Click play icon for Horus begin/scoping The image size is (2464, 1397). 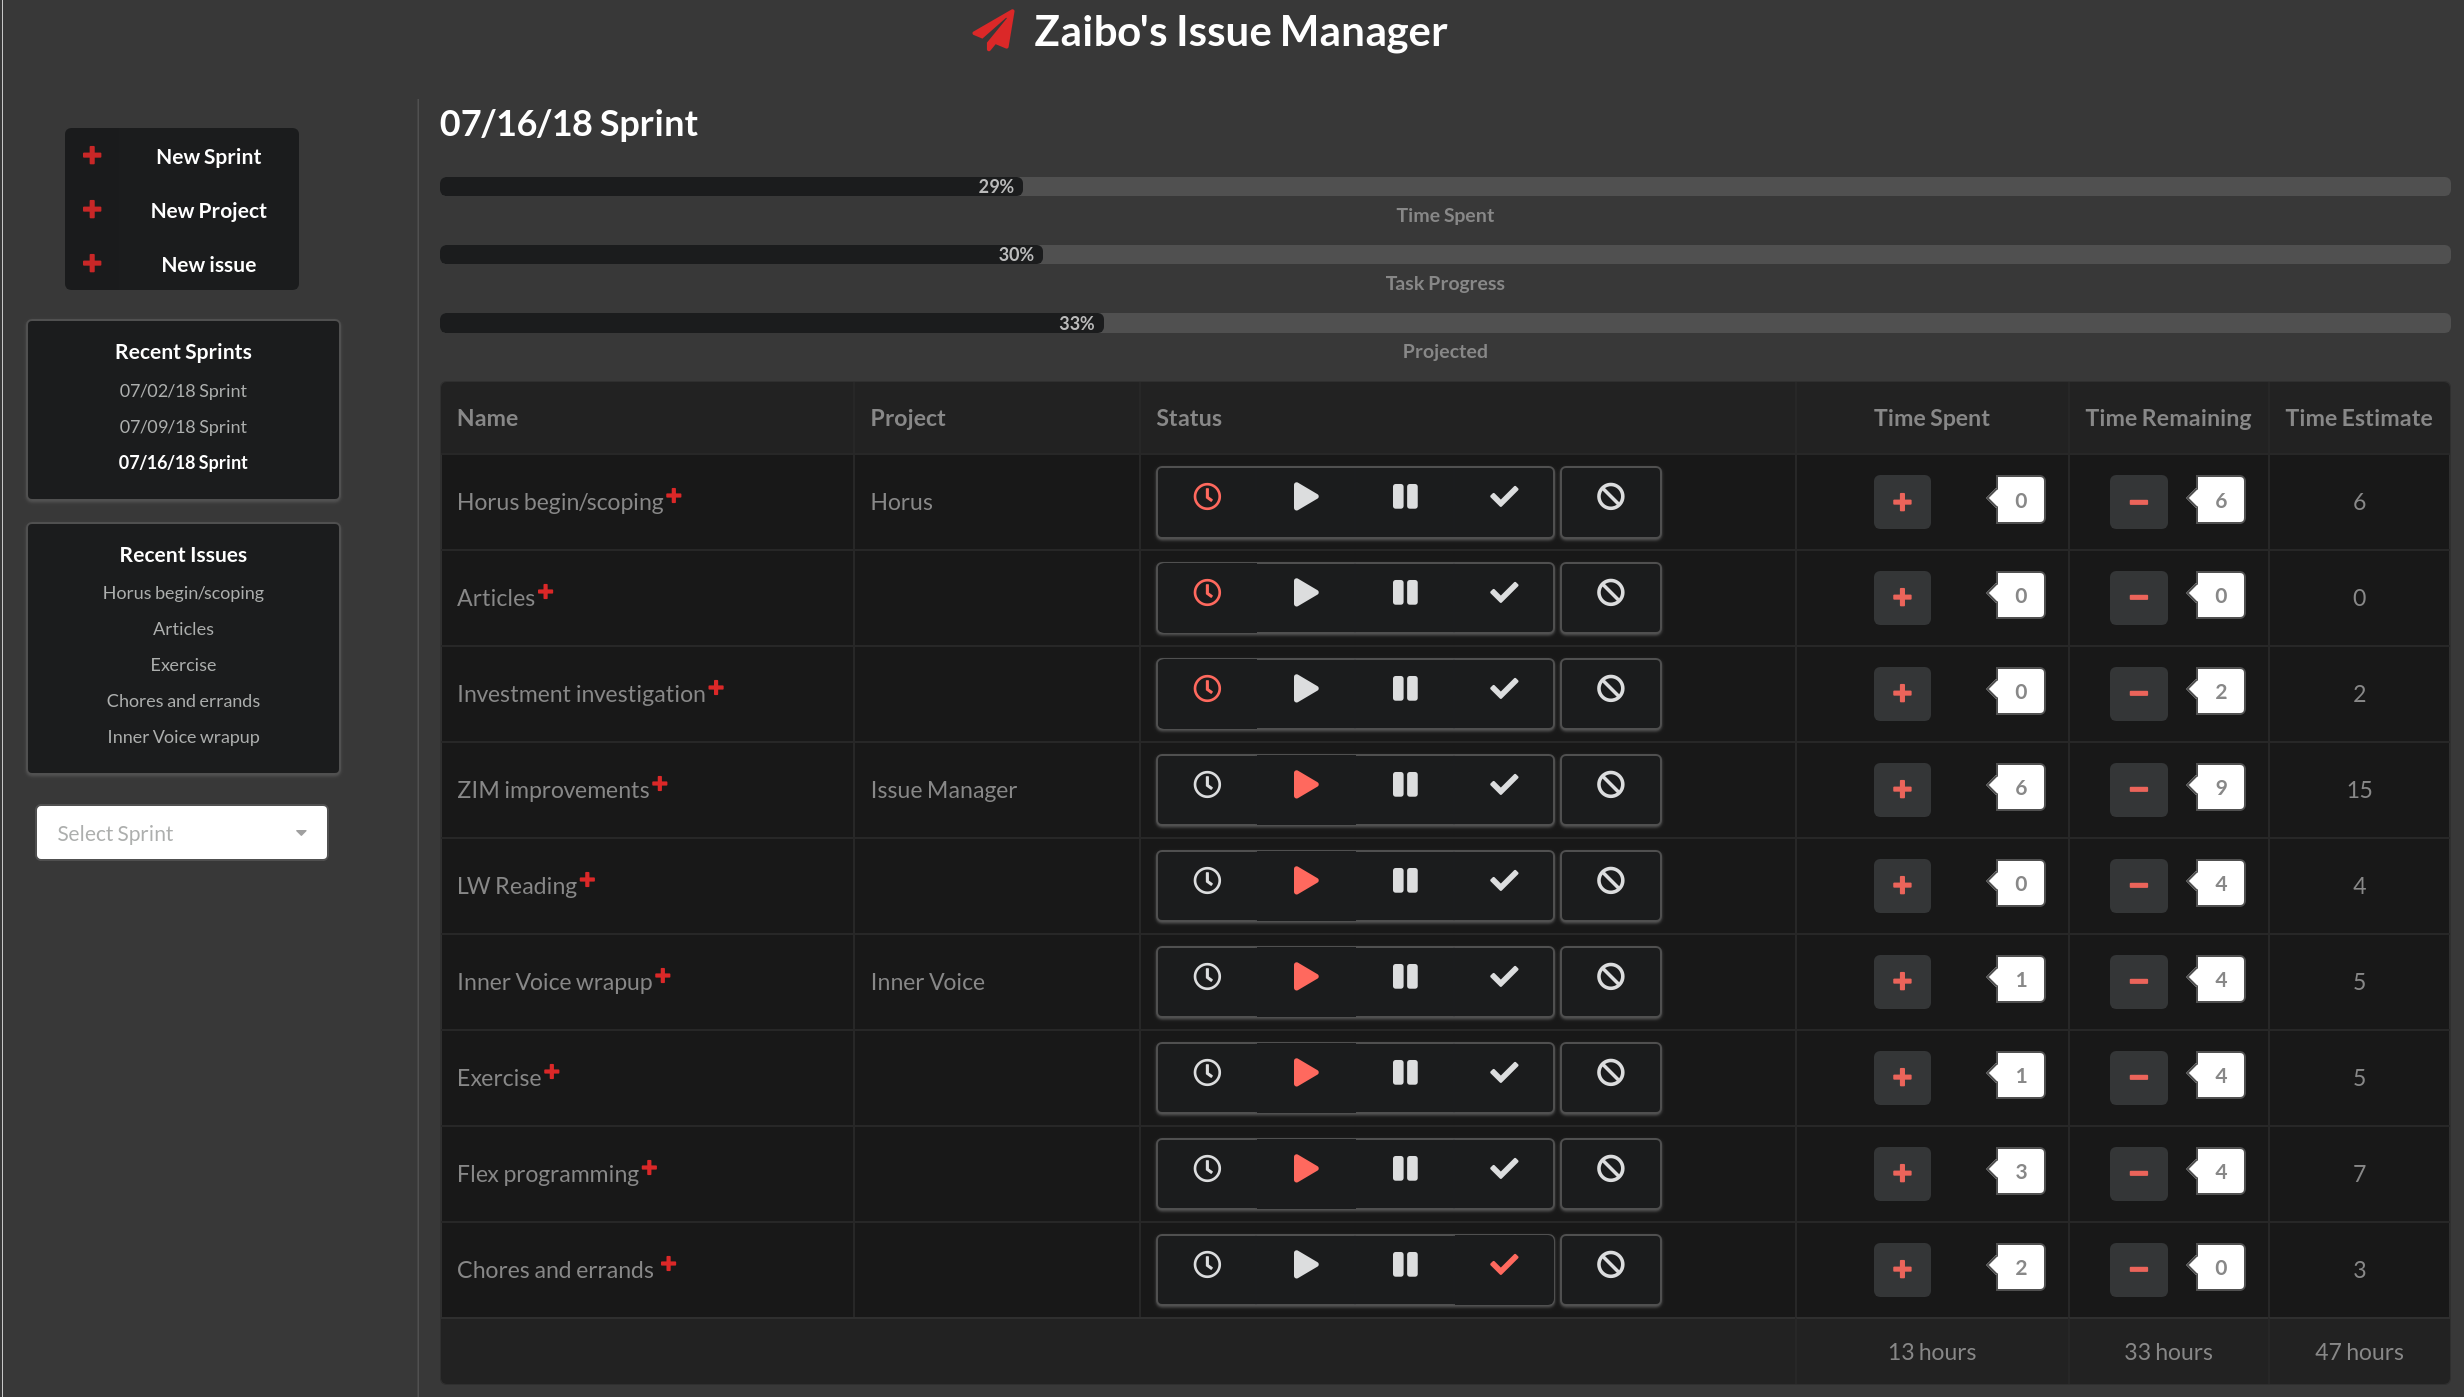click(x=1305, y=497)
